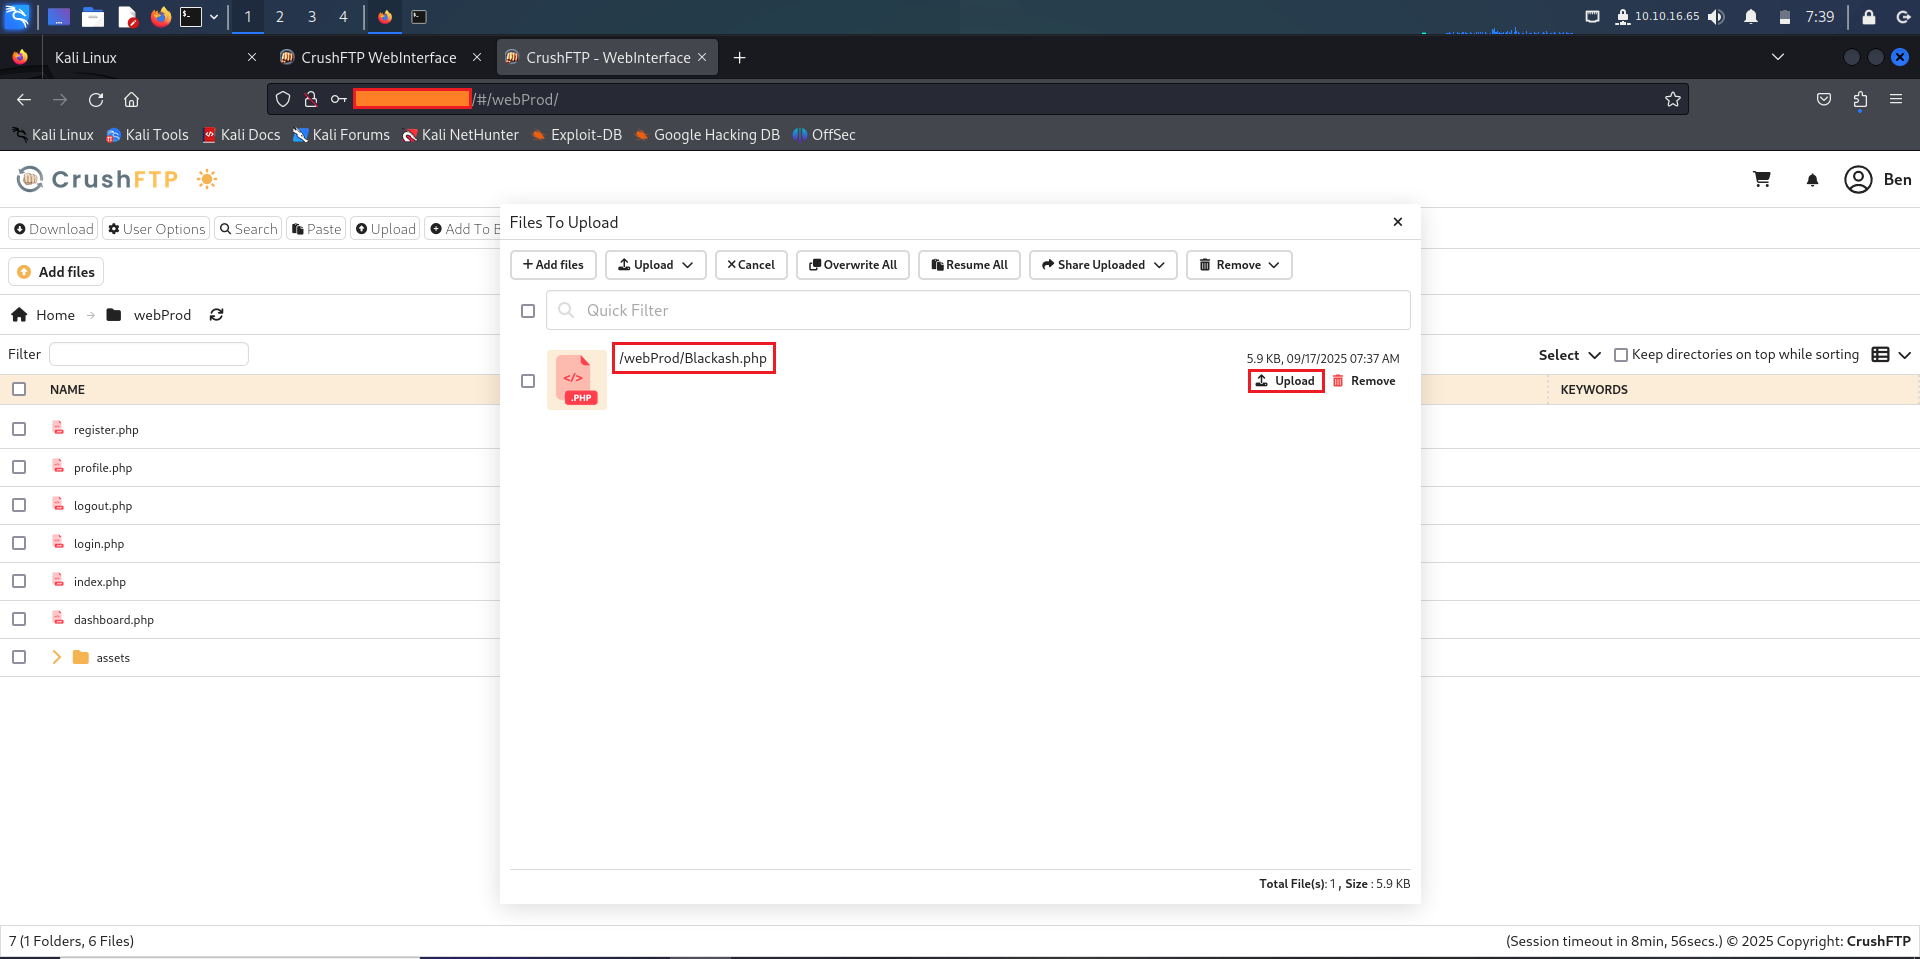Toggle the NAME header select-all checkbox
Image resolution: width=1920 pixels, height=959 pixels.
pyautogui.click(x=19, y=389)
